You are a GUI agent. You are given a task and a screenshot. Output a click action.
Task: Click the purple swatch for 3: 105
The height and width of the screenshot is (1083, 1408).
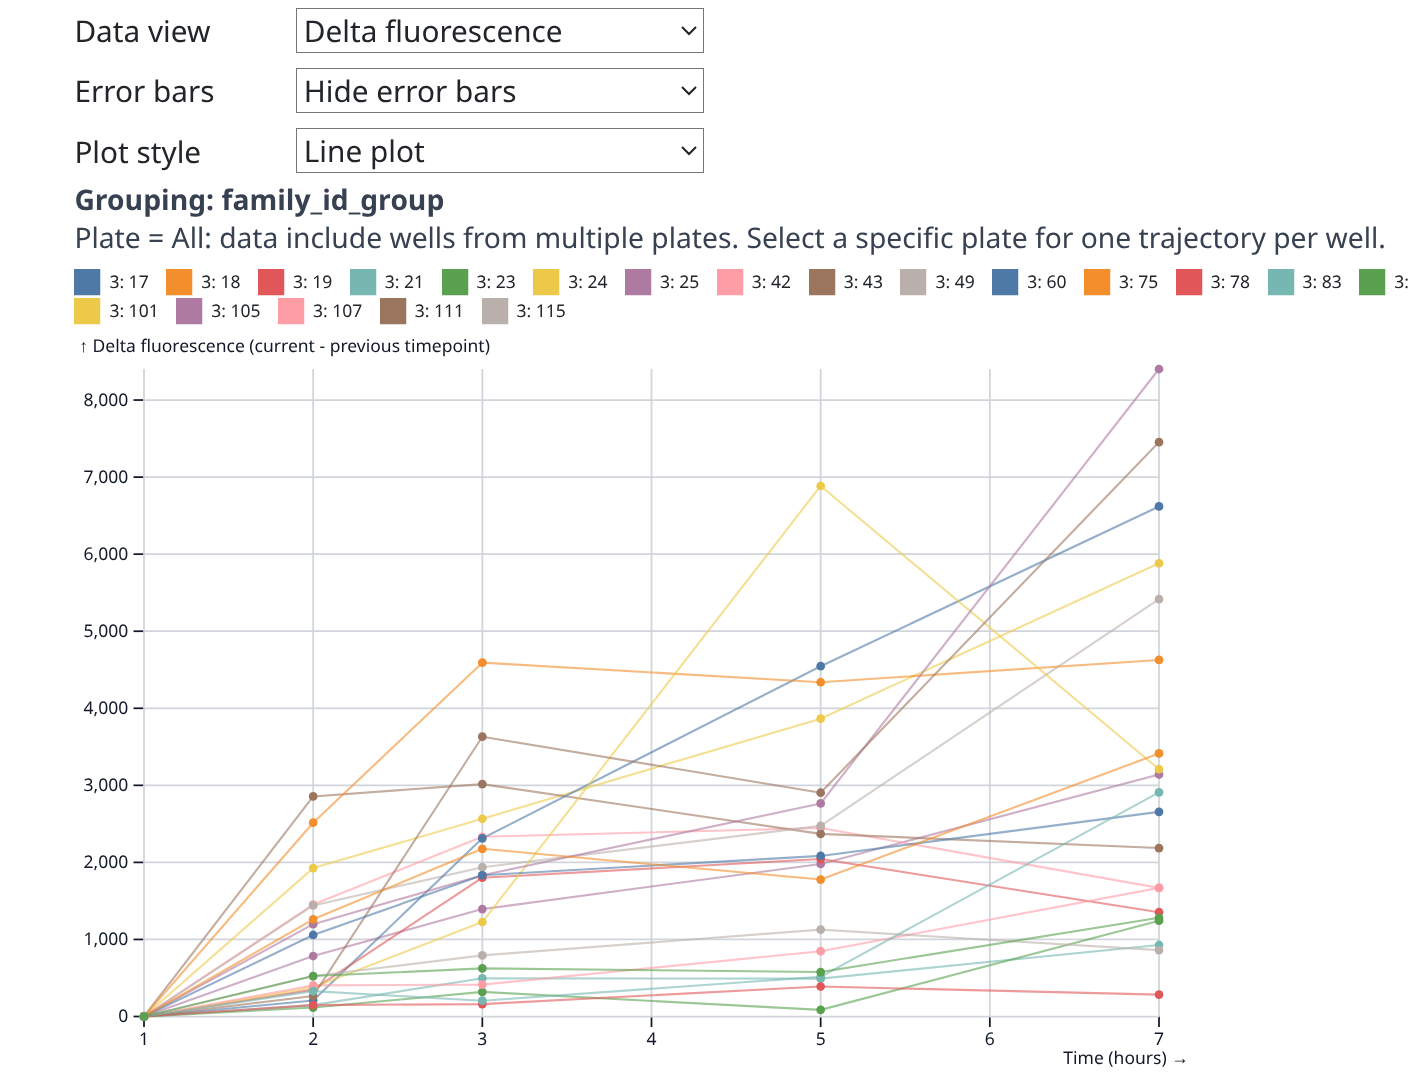[x=190, y=311]
